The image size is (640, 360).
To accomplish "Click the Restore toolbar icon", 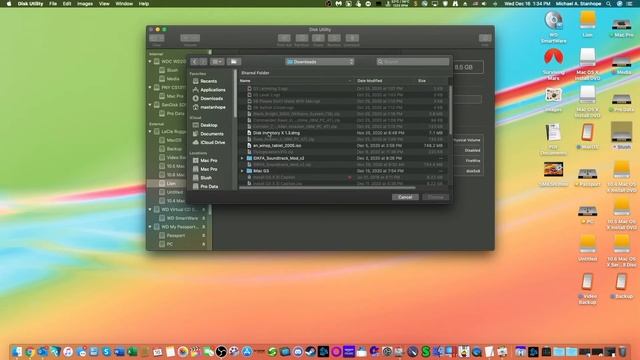I will tap(334, 38).
